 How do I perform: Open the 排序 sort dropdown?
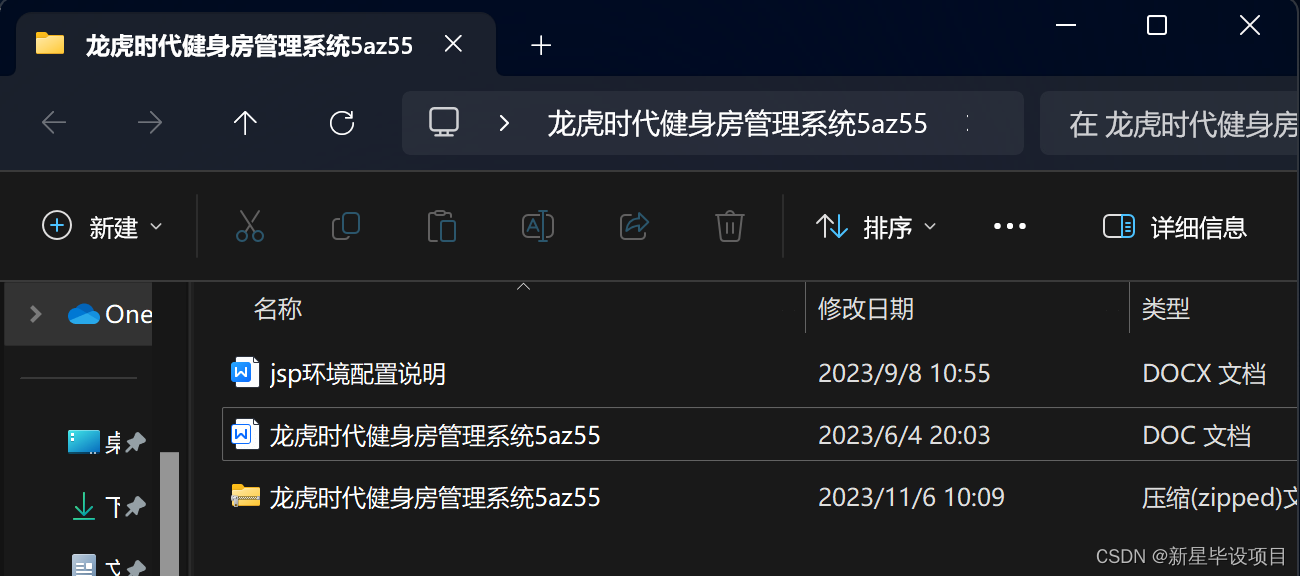pos(877,227)
